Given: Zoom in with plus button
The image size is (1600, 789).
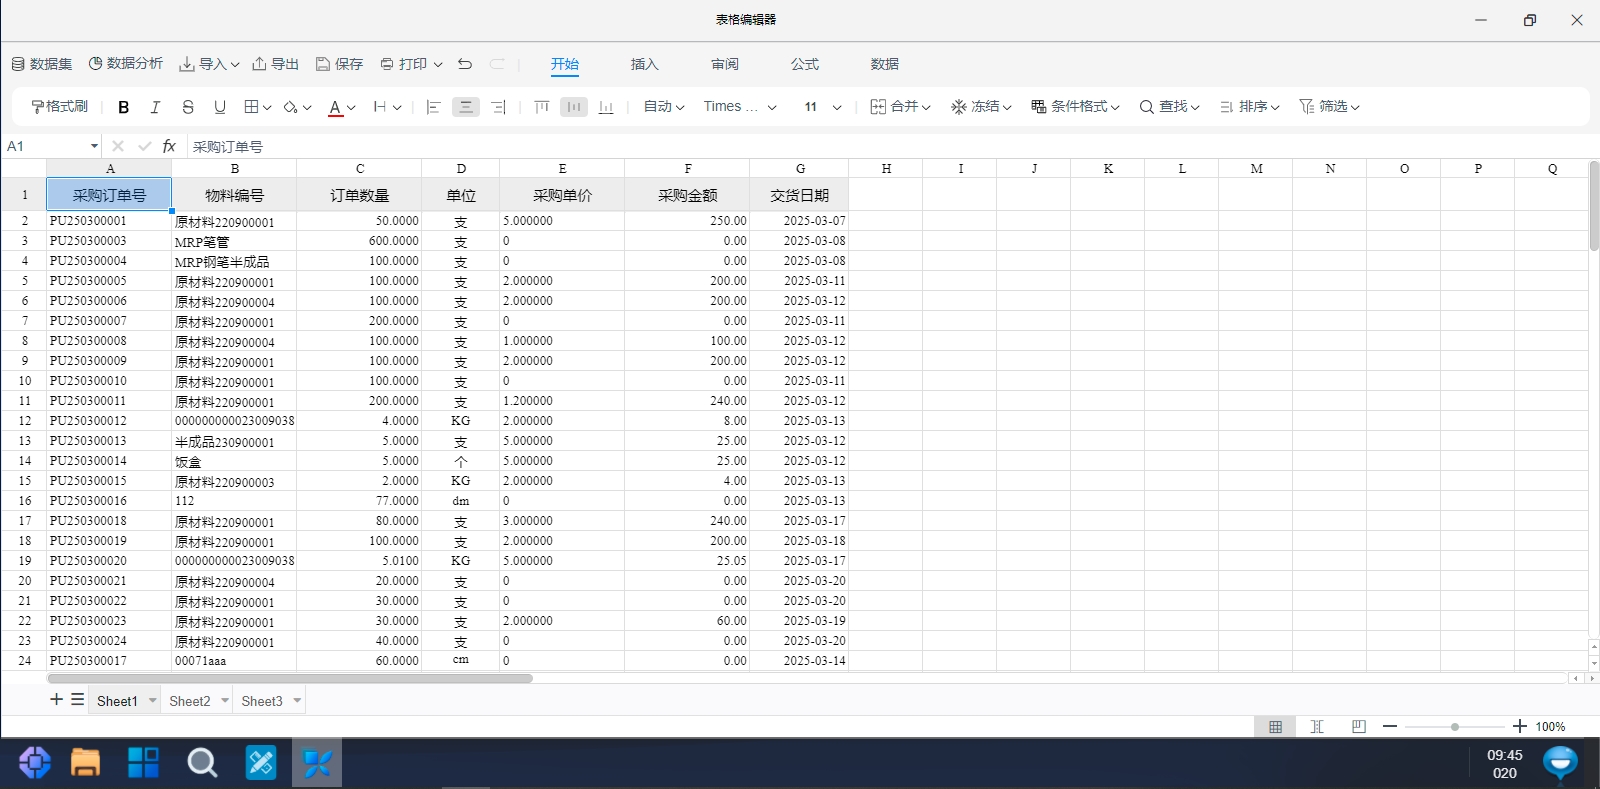Looking at the screenshot, I should (1520, 727).
